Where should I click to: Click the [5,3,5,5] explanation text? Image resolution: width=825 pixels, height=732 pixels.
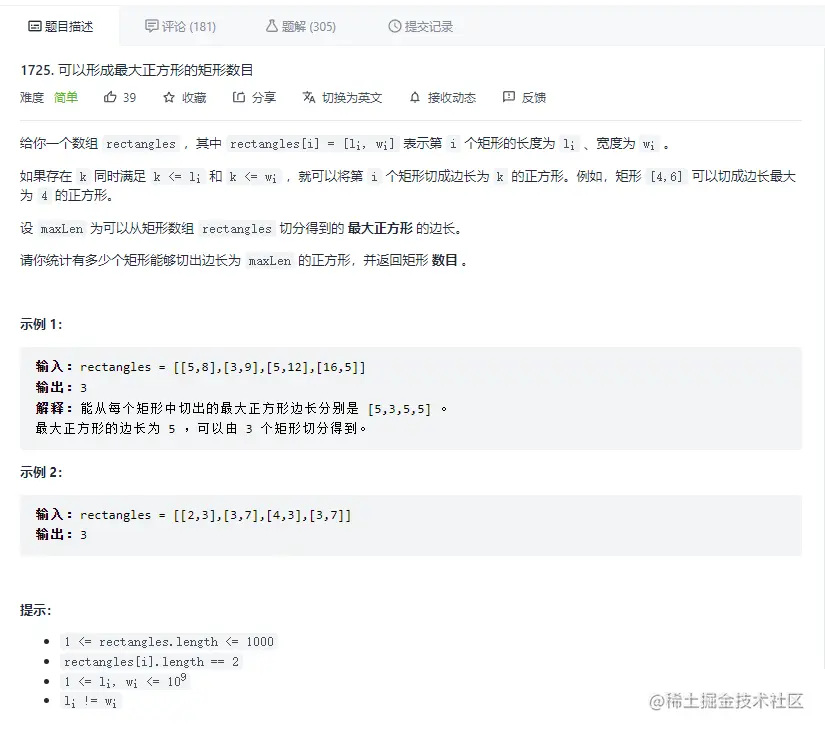(399, 409)
